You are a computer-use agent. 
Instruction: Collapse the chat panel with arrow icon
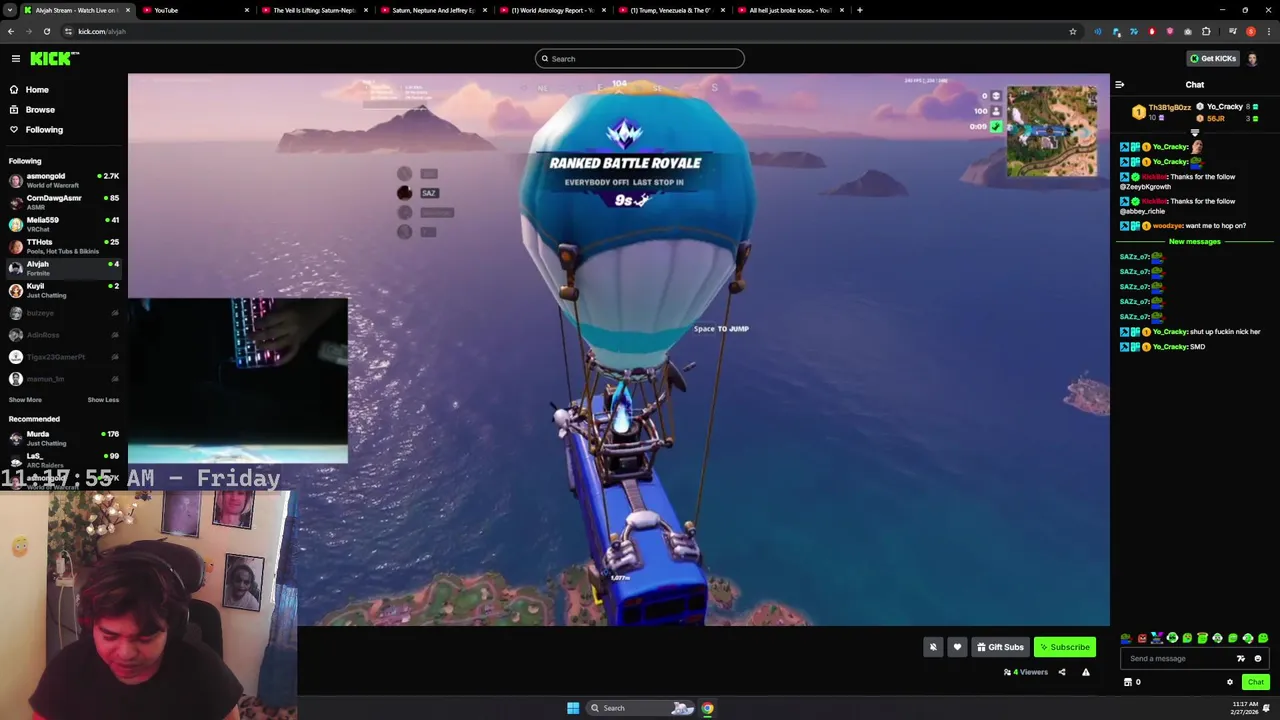click(1119, 85)
